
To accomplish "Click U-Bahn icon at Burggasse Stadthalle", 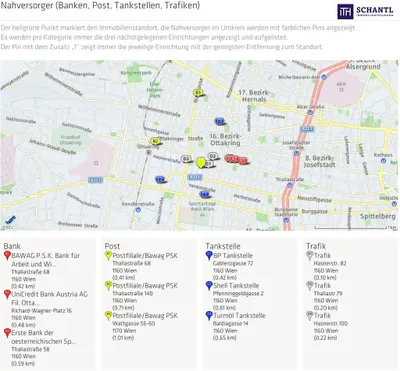I will (286, 220).
